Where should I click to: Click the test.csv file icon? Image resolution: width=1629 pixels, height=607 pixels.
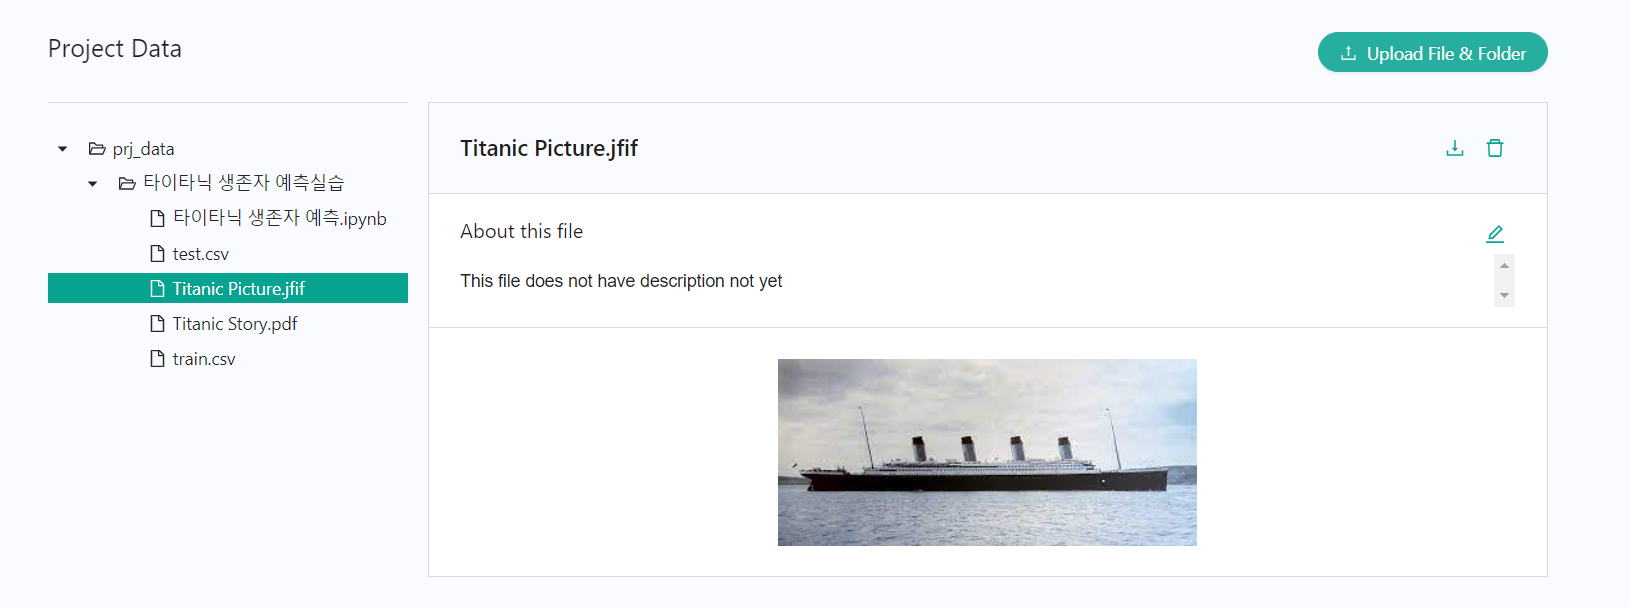pos(157,254)
